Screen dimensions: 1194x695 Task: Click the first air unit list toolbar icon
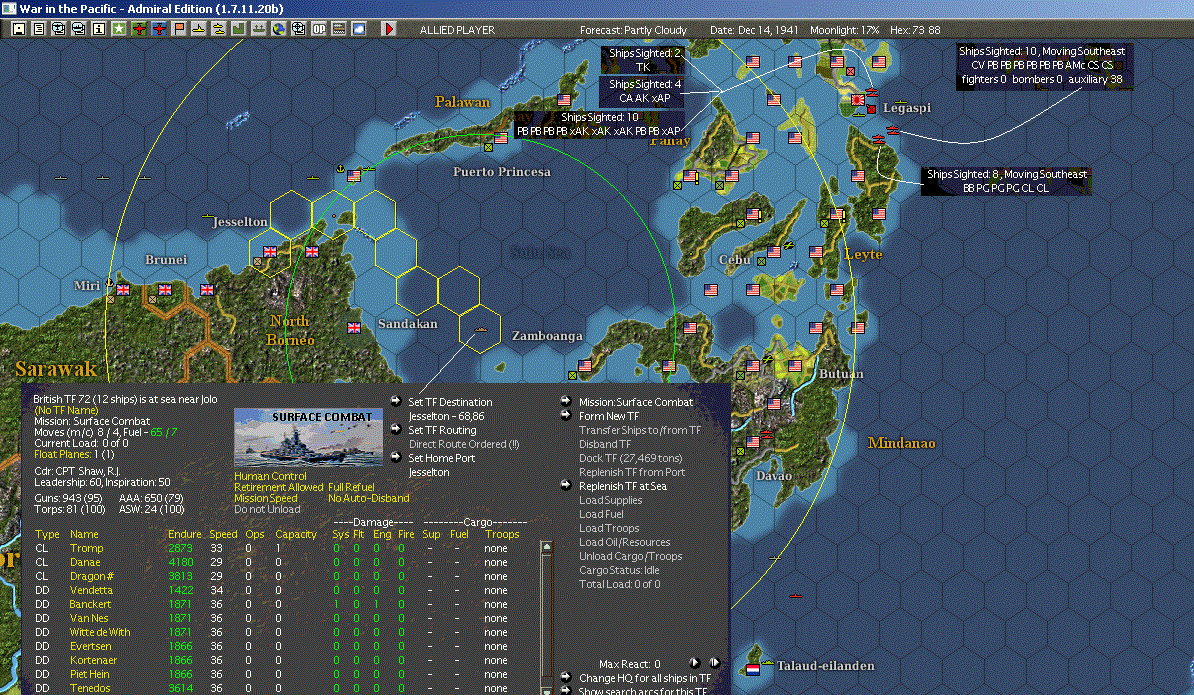(x=59, y=29)
